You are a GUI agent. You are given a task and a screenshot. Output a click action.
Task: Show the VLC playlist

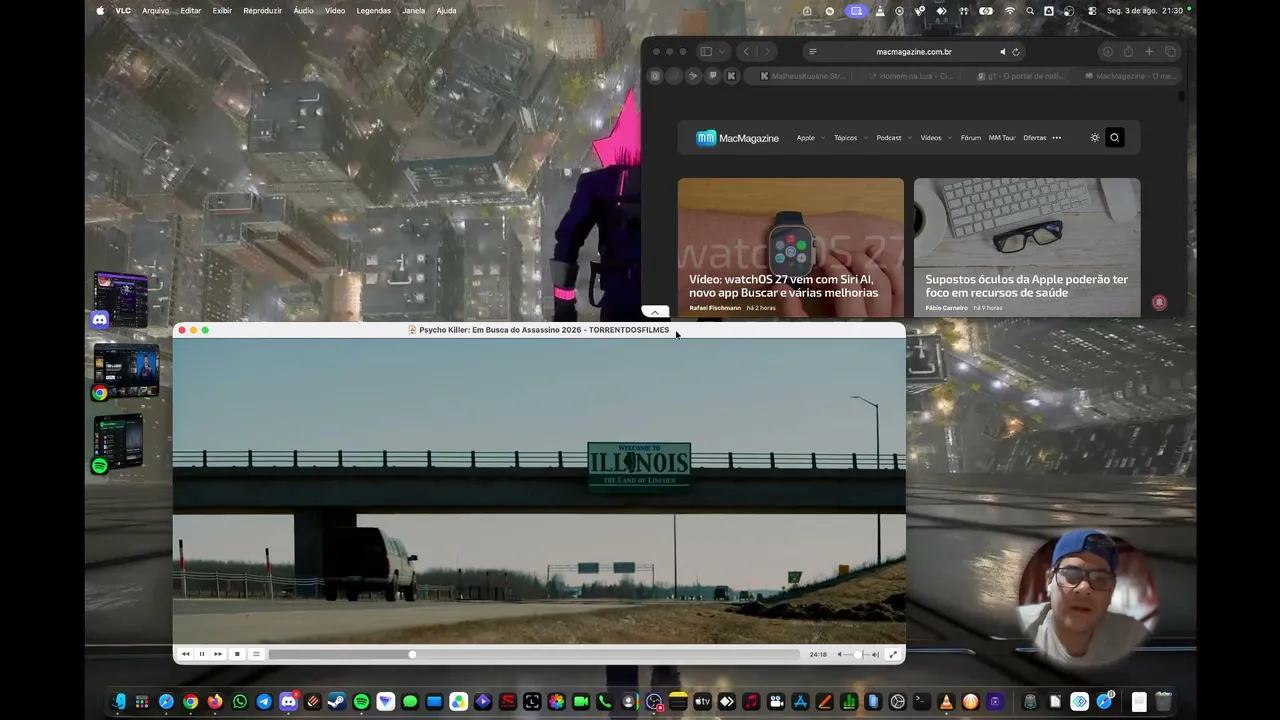(x=256, y=654)
